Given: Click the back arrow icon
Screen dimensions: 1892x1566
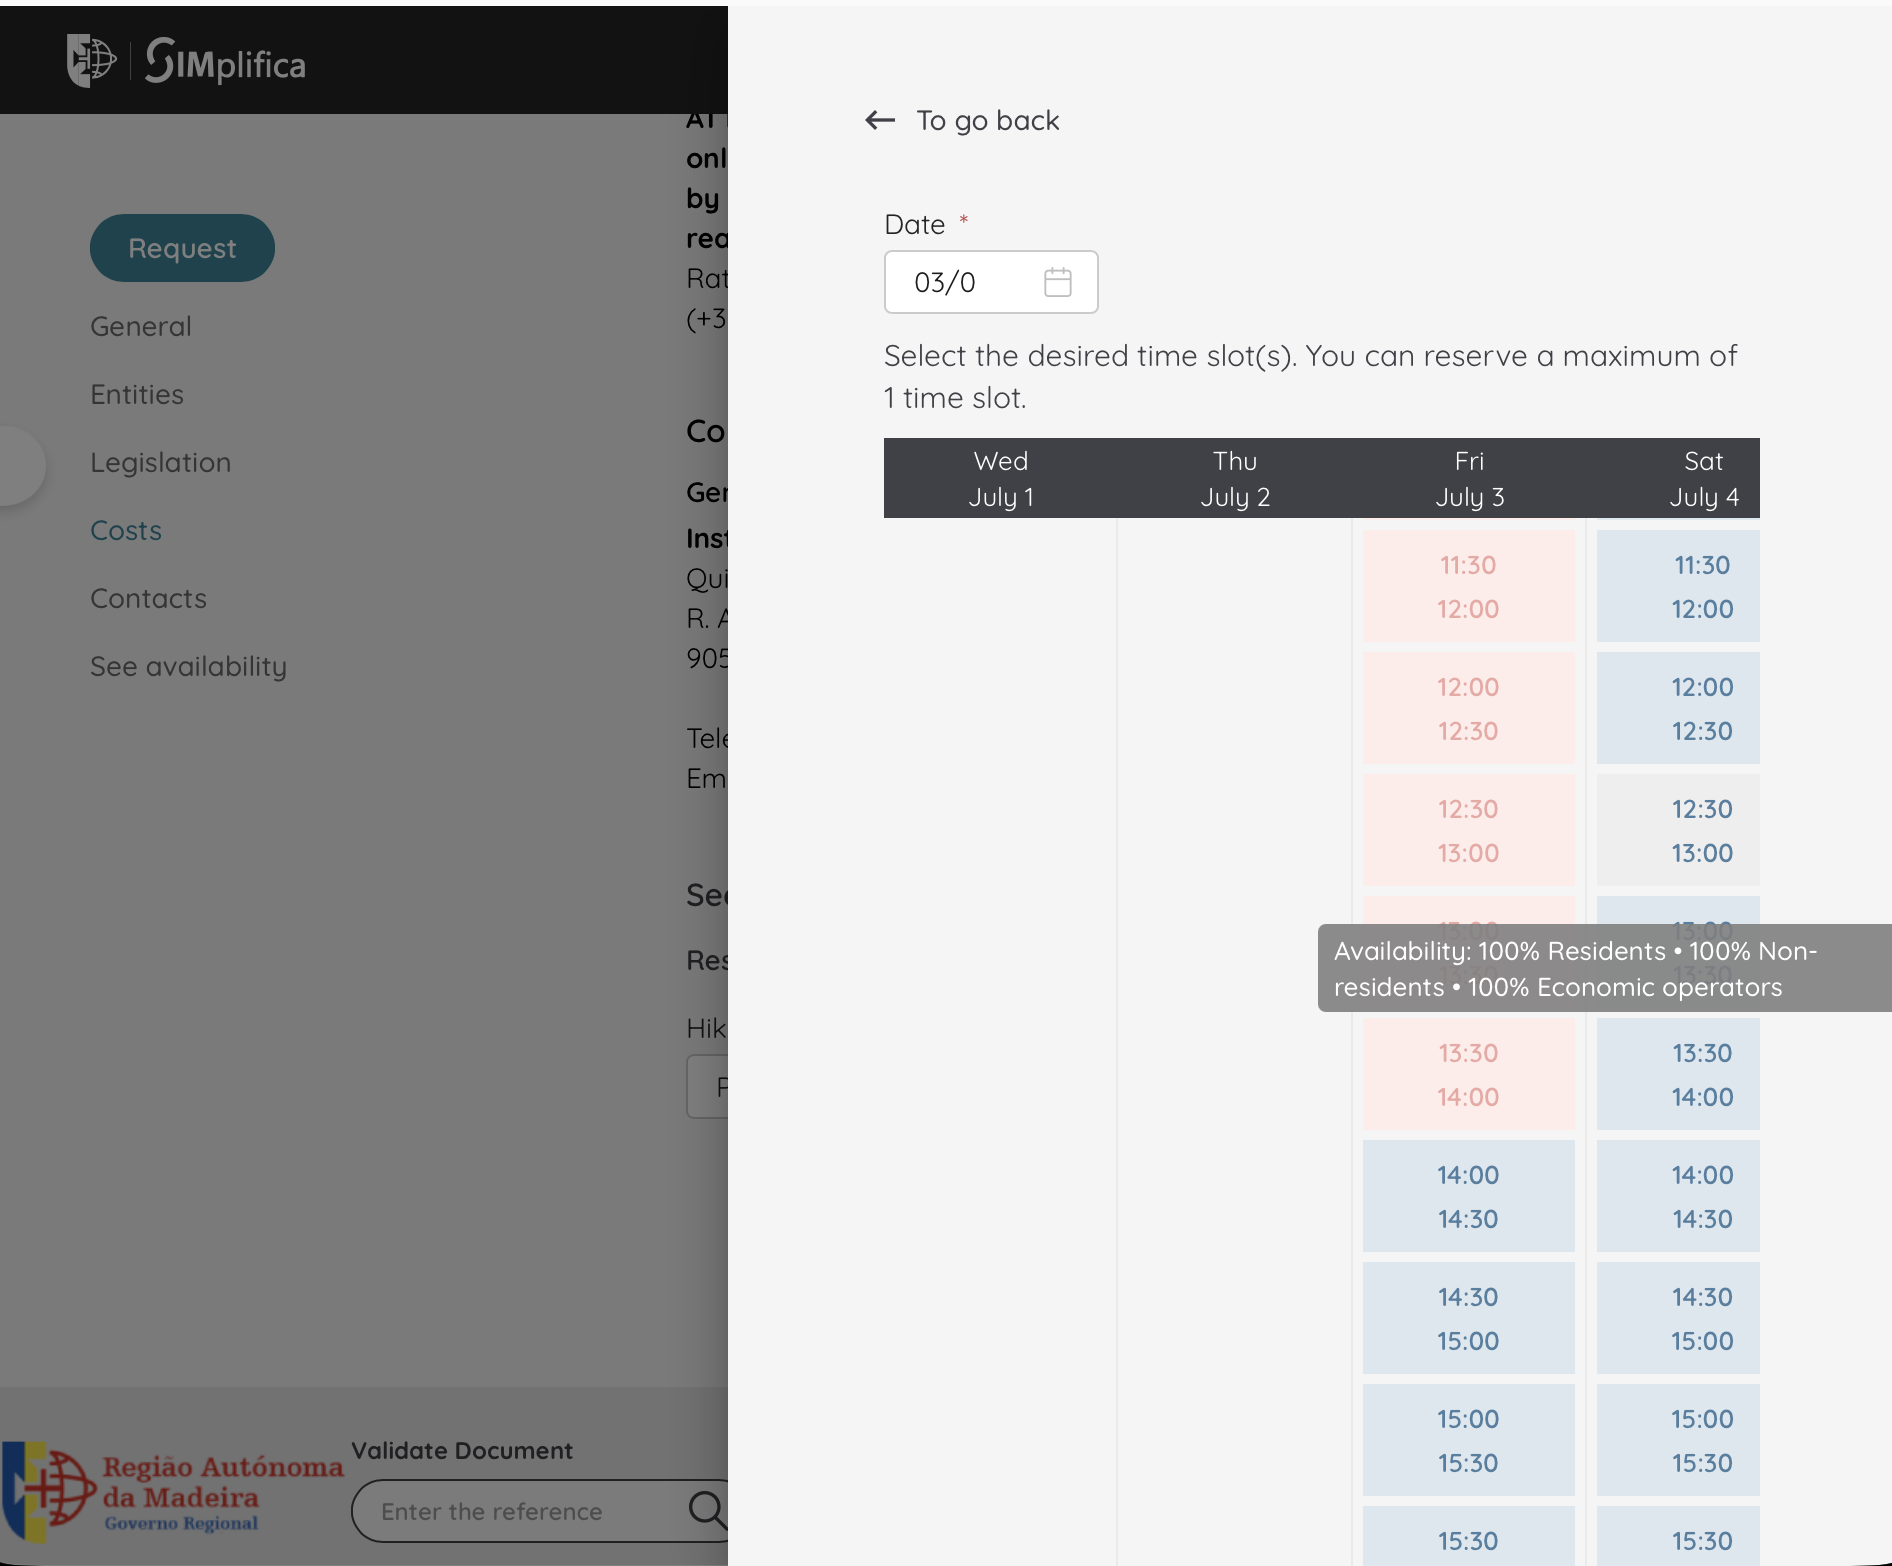Looking at the screenshot, I should tap(880, 121).
